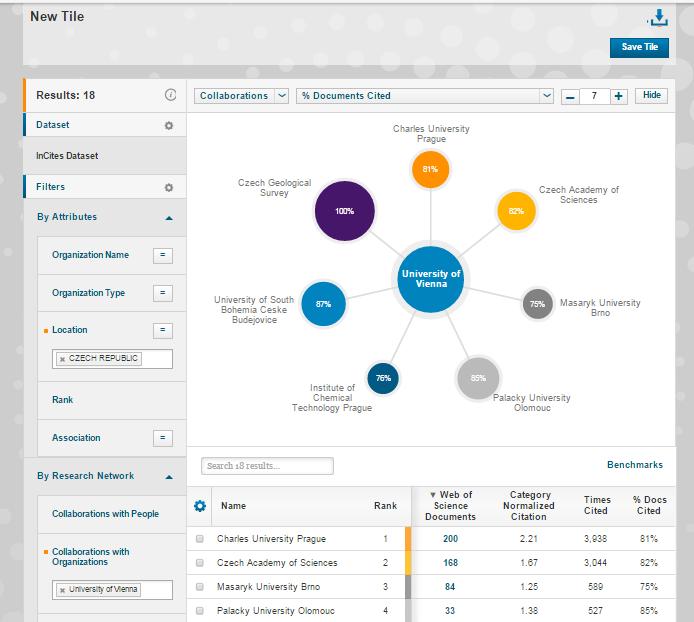This screenshot has height=622, width=694.
Task: Click the Times Cited column header
Action: point(596,505)
